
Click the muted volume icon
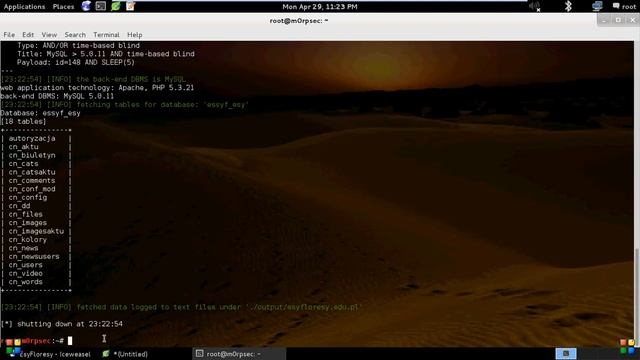coord(535,6)
